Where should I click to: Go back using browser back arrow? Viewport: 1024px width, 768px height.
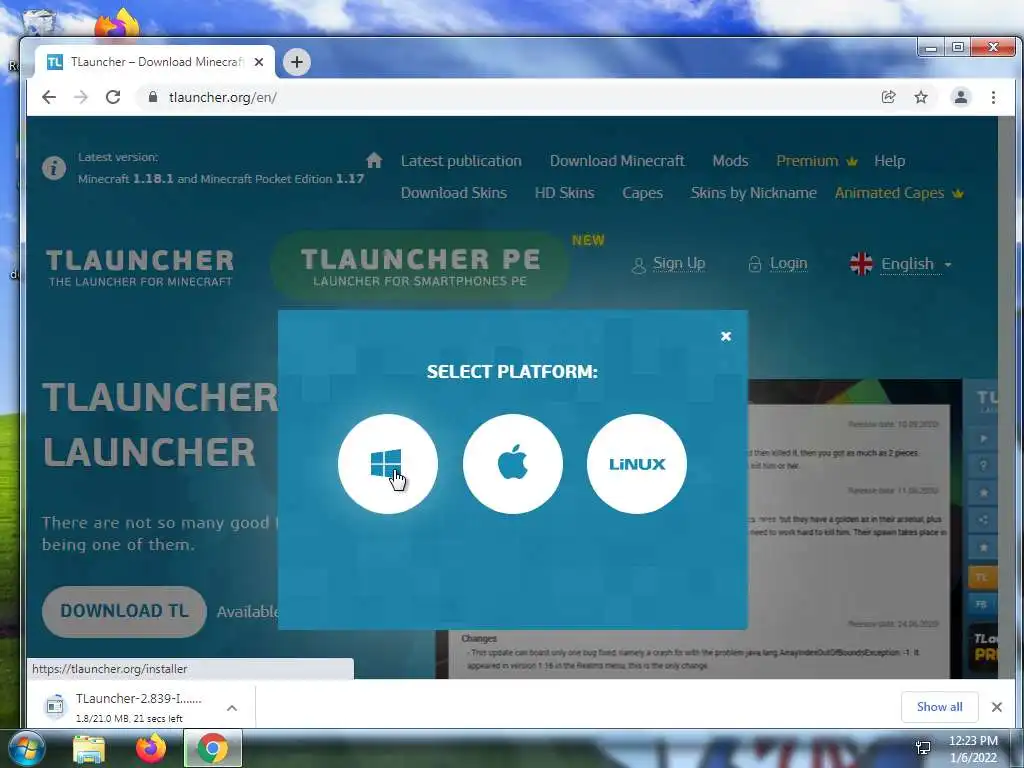pos(49,97)
